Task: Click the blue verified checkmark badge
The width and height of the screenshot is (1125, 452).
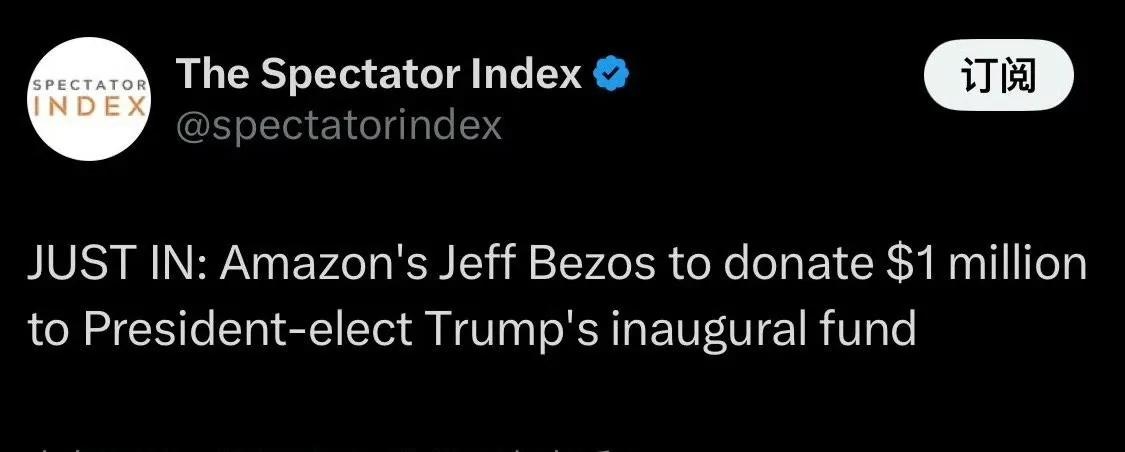Action: [612, 74]
